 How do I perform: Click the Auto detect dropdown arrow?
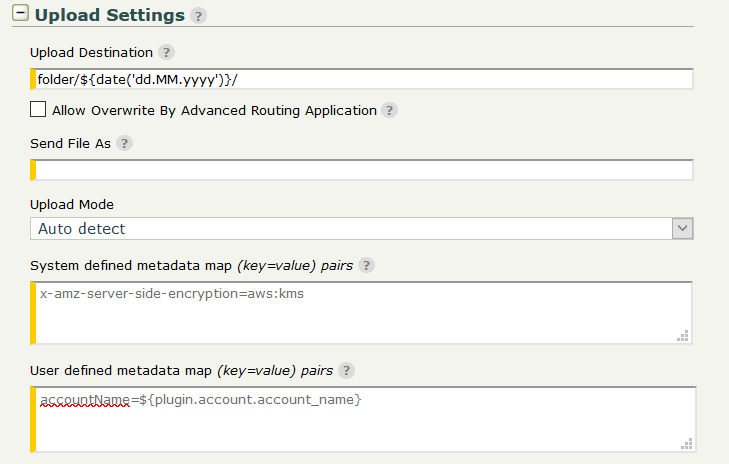click(682, 229)
